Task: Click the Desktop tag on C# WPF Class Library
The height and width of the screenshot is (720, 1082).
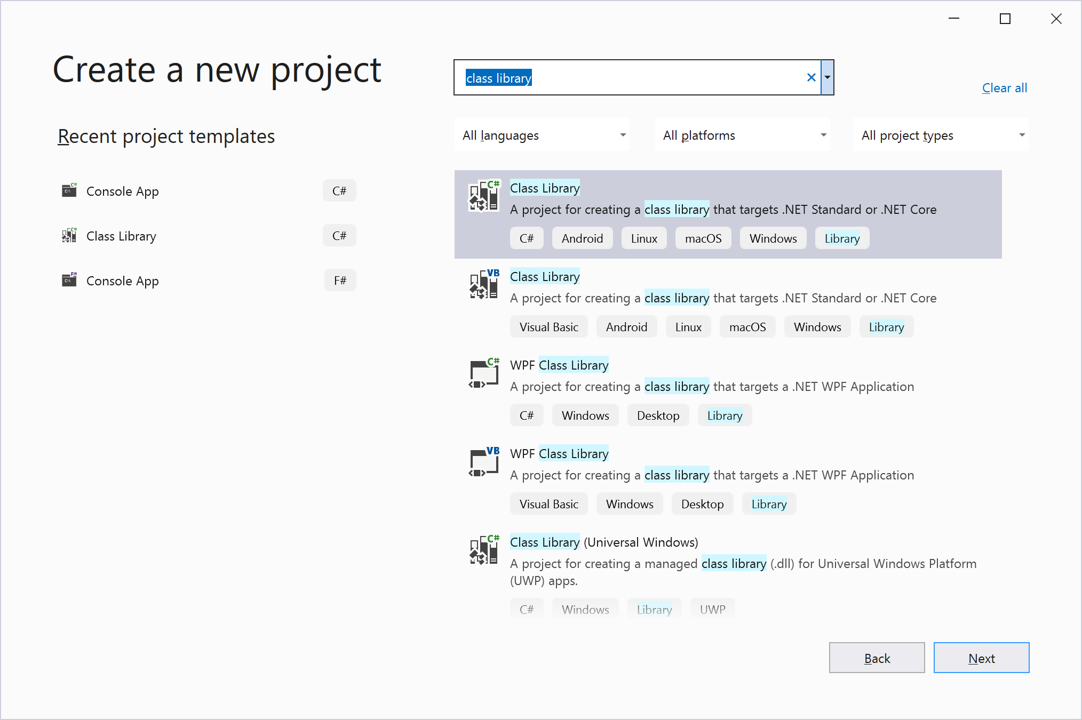Action: (x=658, y=415)
